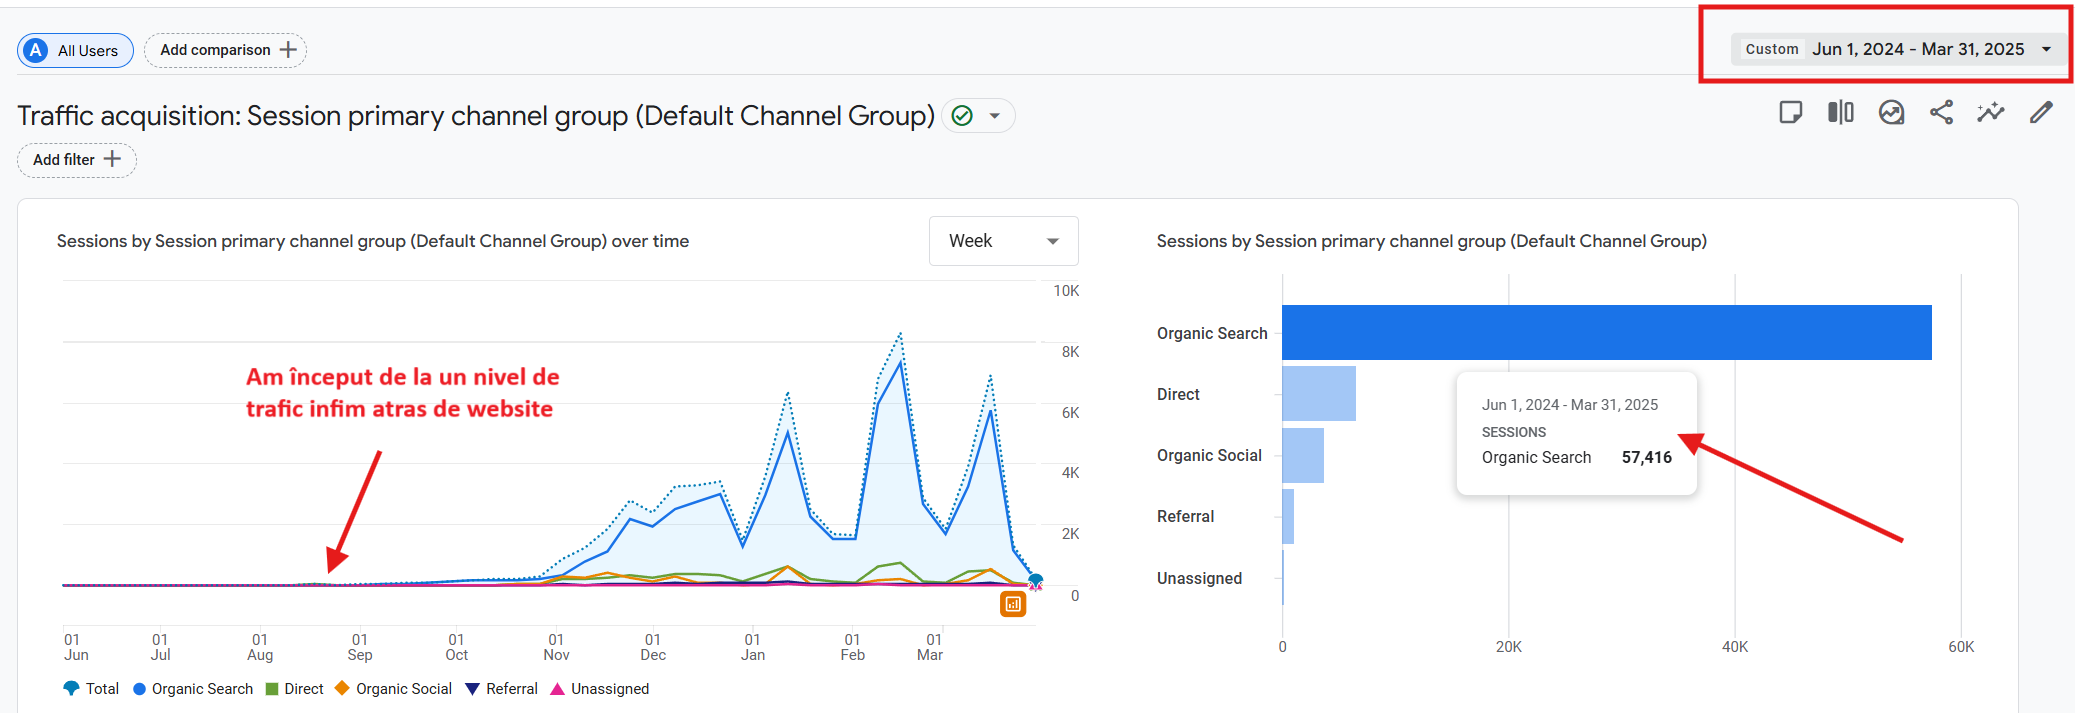The width and height of the screenshot is (2075, 713).
Task: Toggle the Referral series in the legend
Action: 501,689
